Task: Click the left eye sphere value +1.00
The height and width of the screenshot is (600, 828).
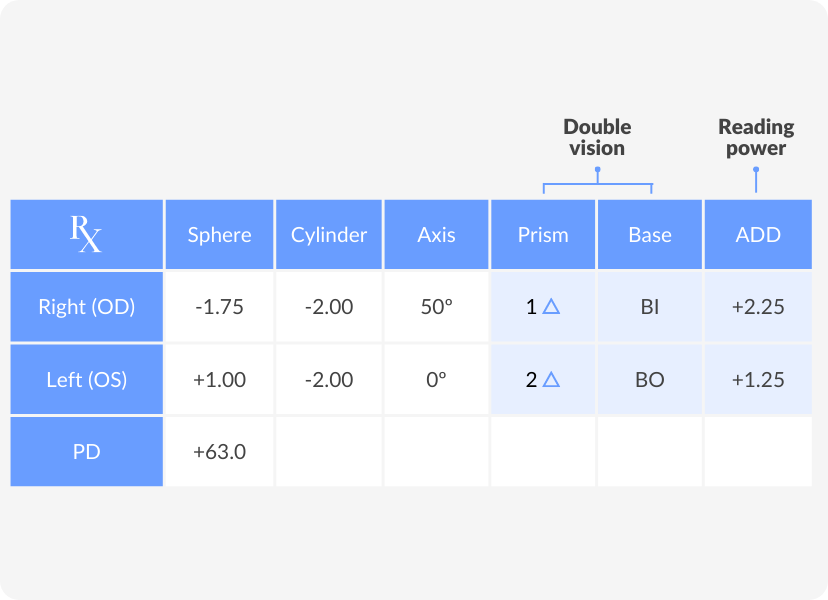Action: pos(220,380)
